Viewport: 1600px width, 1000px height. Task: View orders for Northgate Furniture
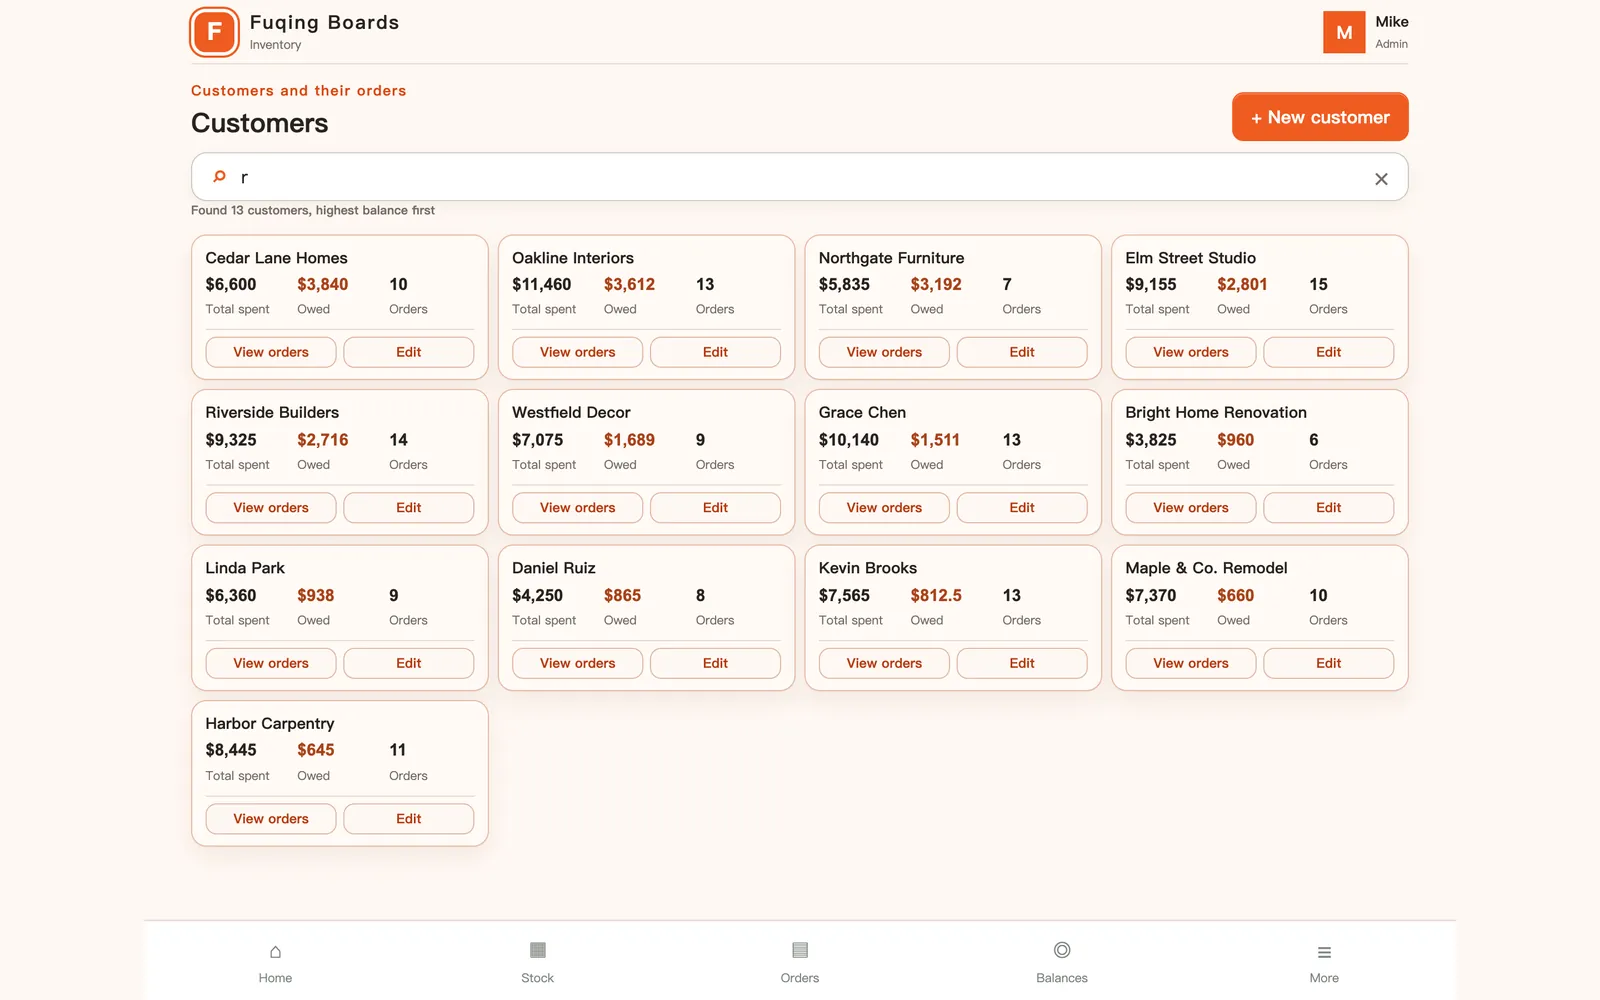[884, 352]
